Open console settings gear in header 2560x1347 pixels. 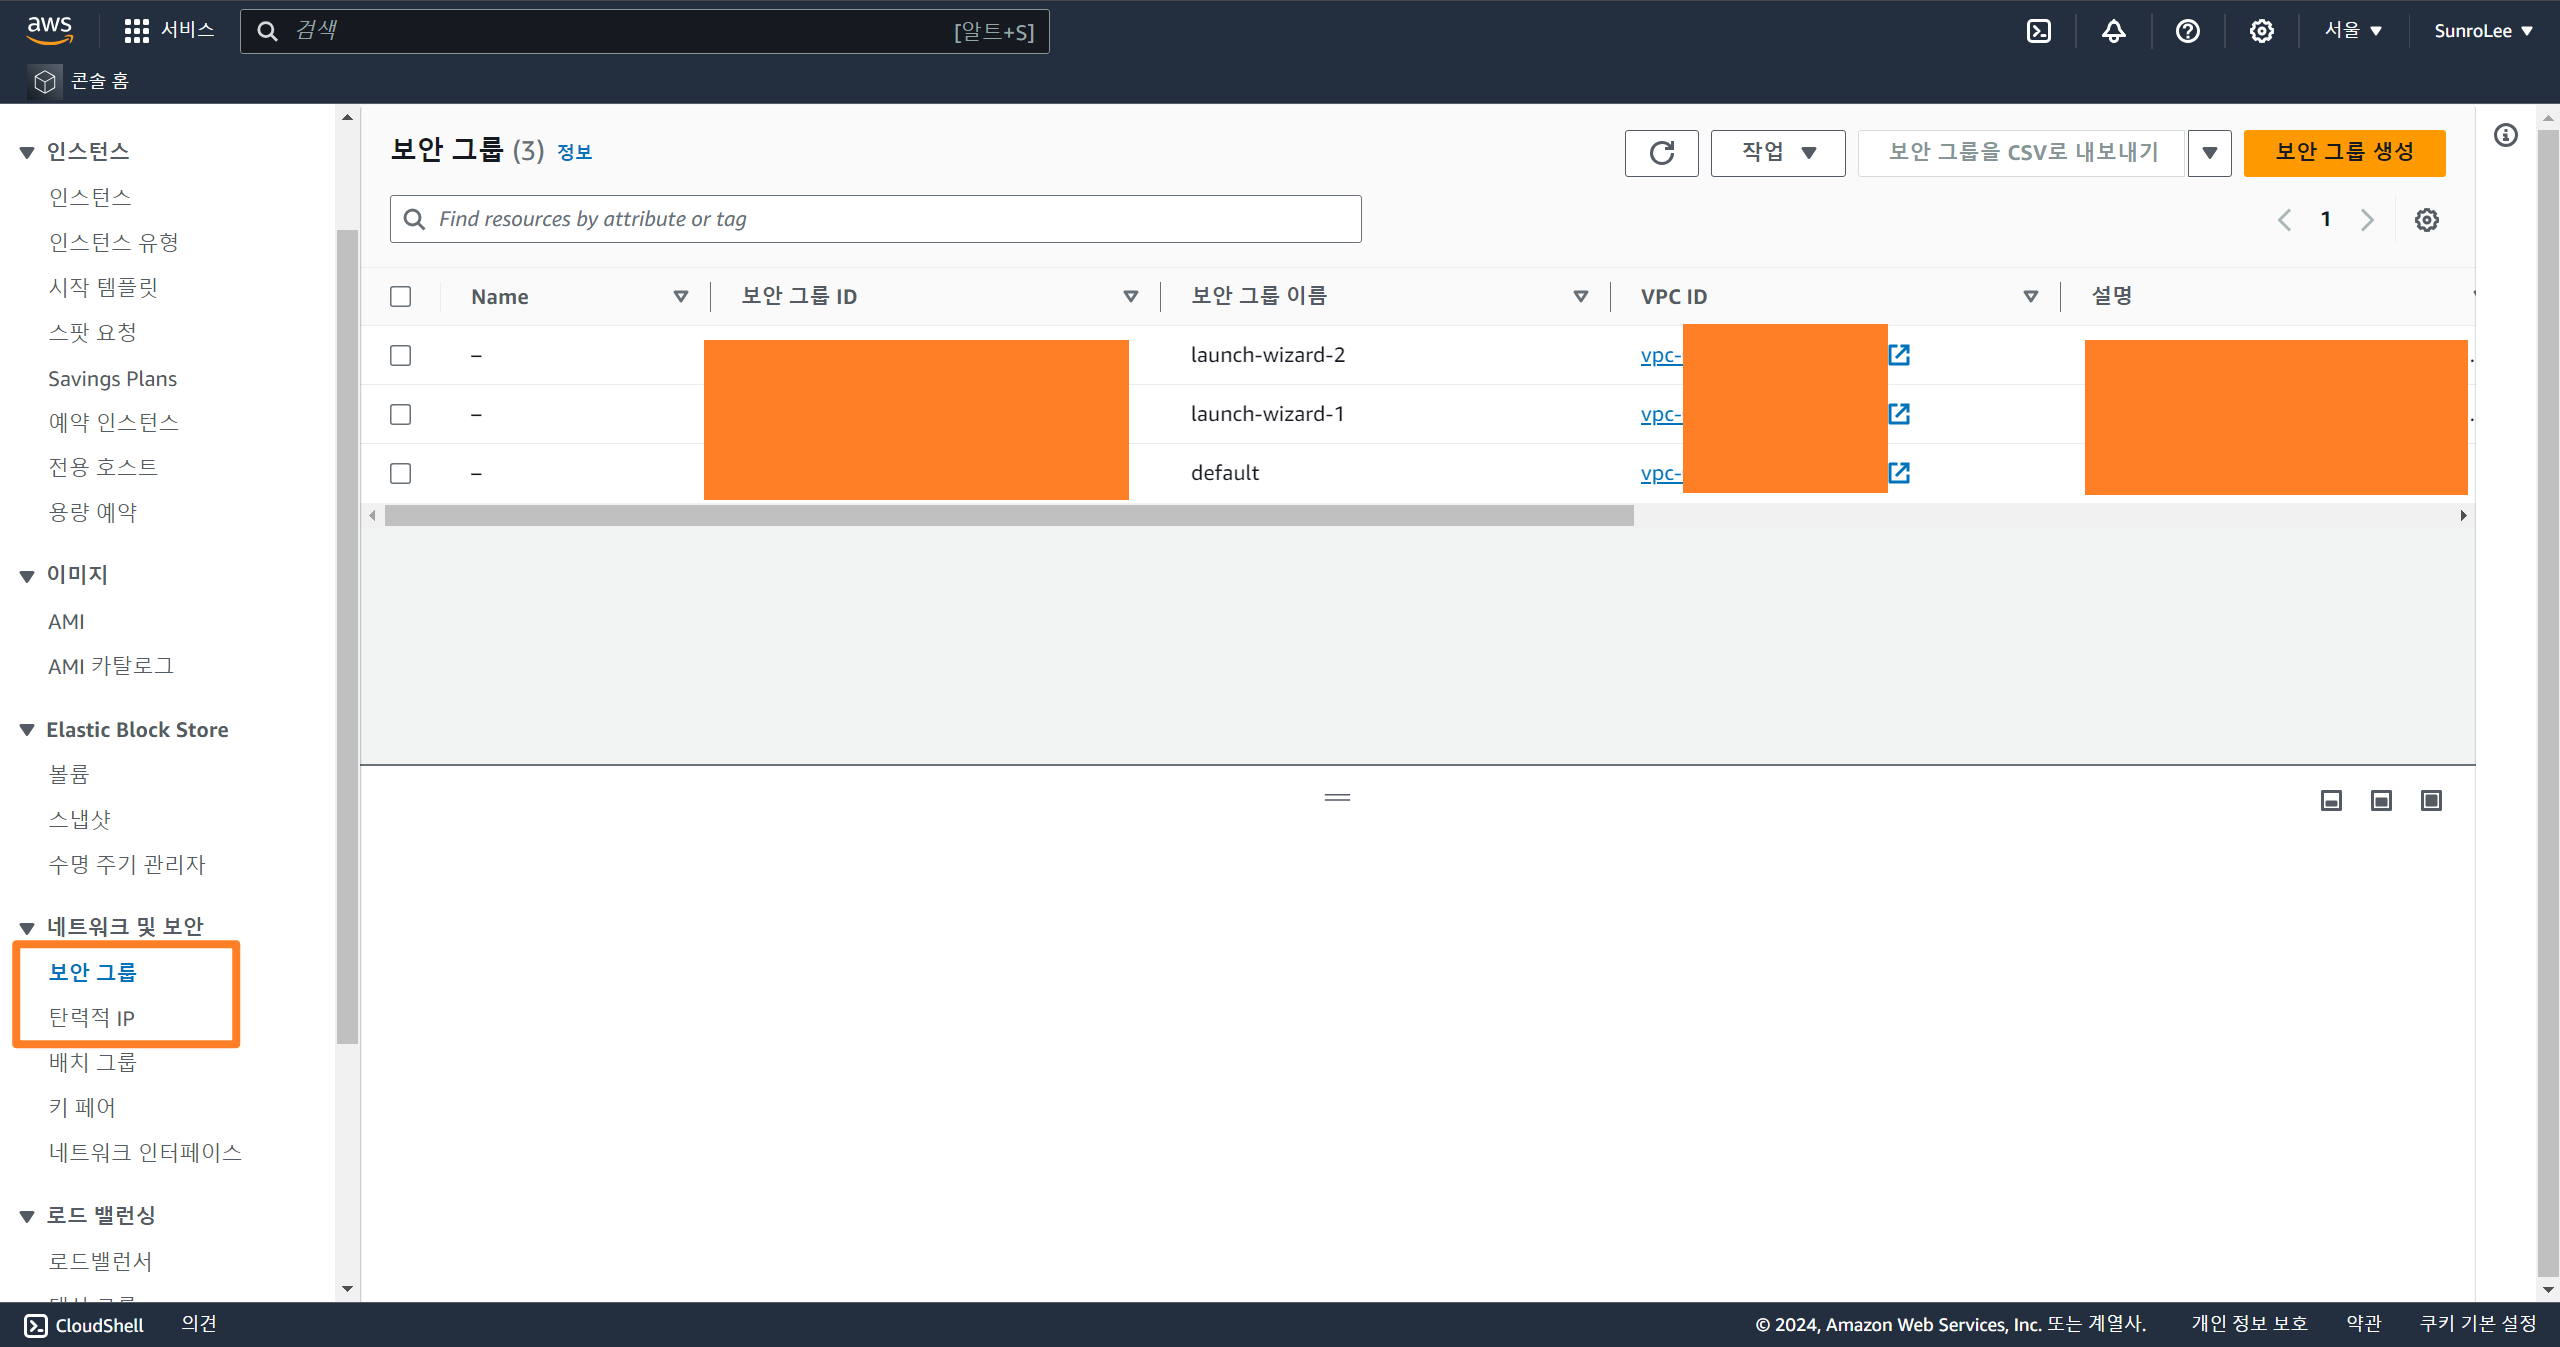(2261, 31)
